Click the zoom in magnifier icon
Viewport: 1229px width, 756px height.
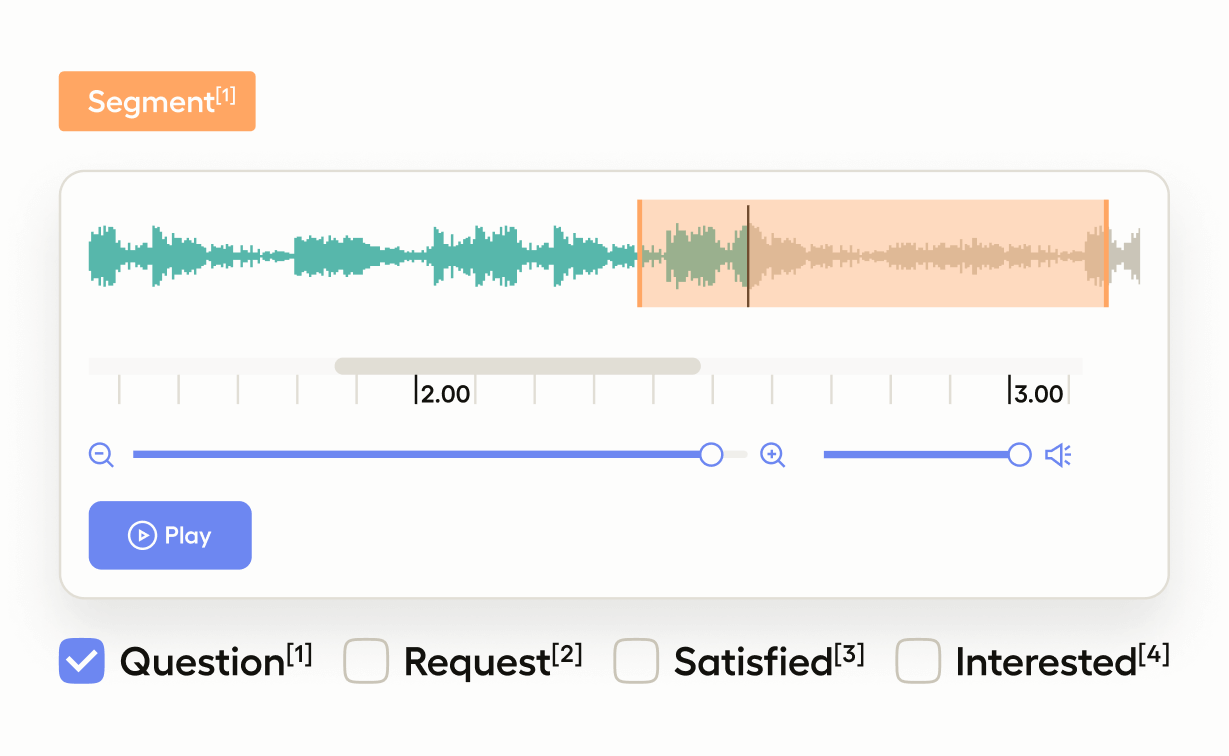coord(772,455)
